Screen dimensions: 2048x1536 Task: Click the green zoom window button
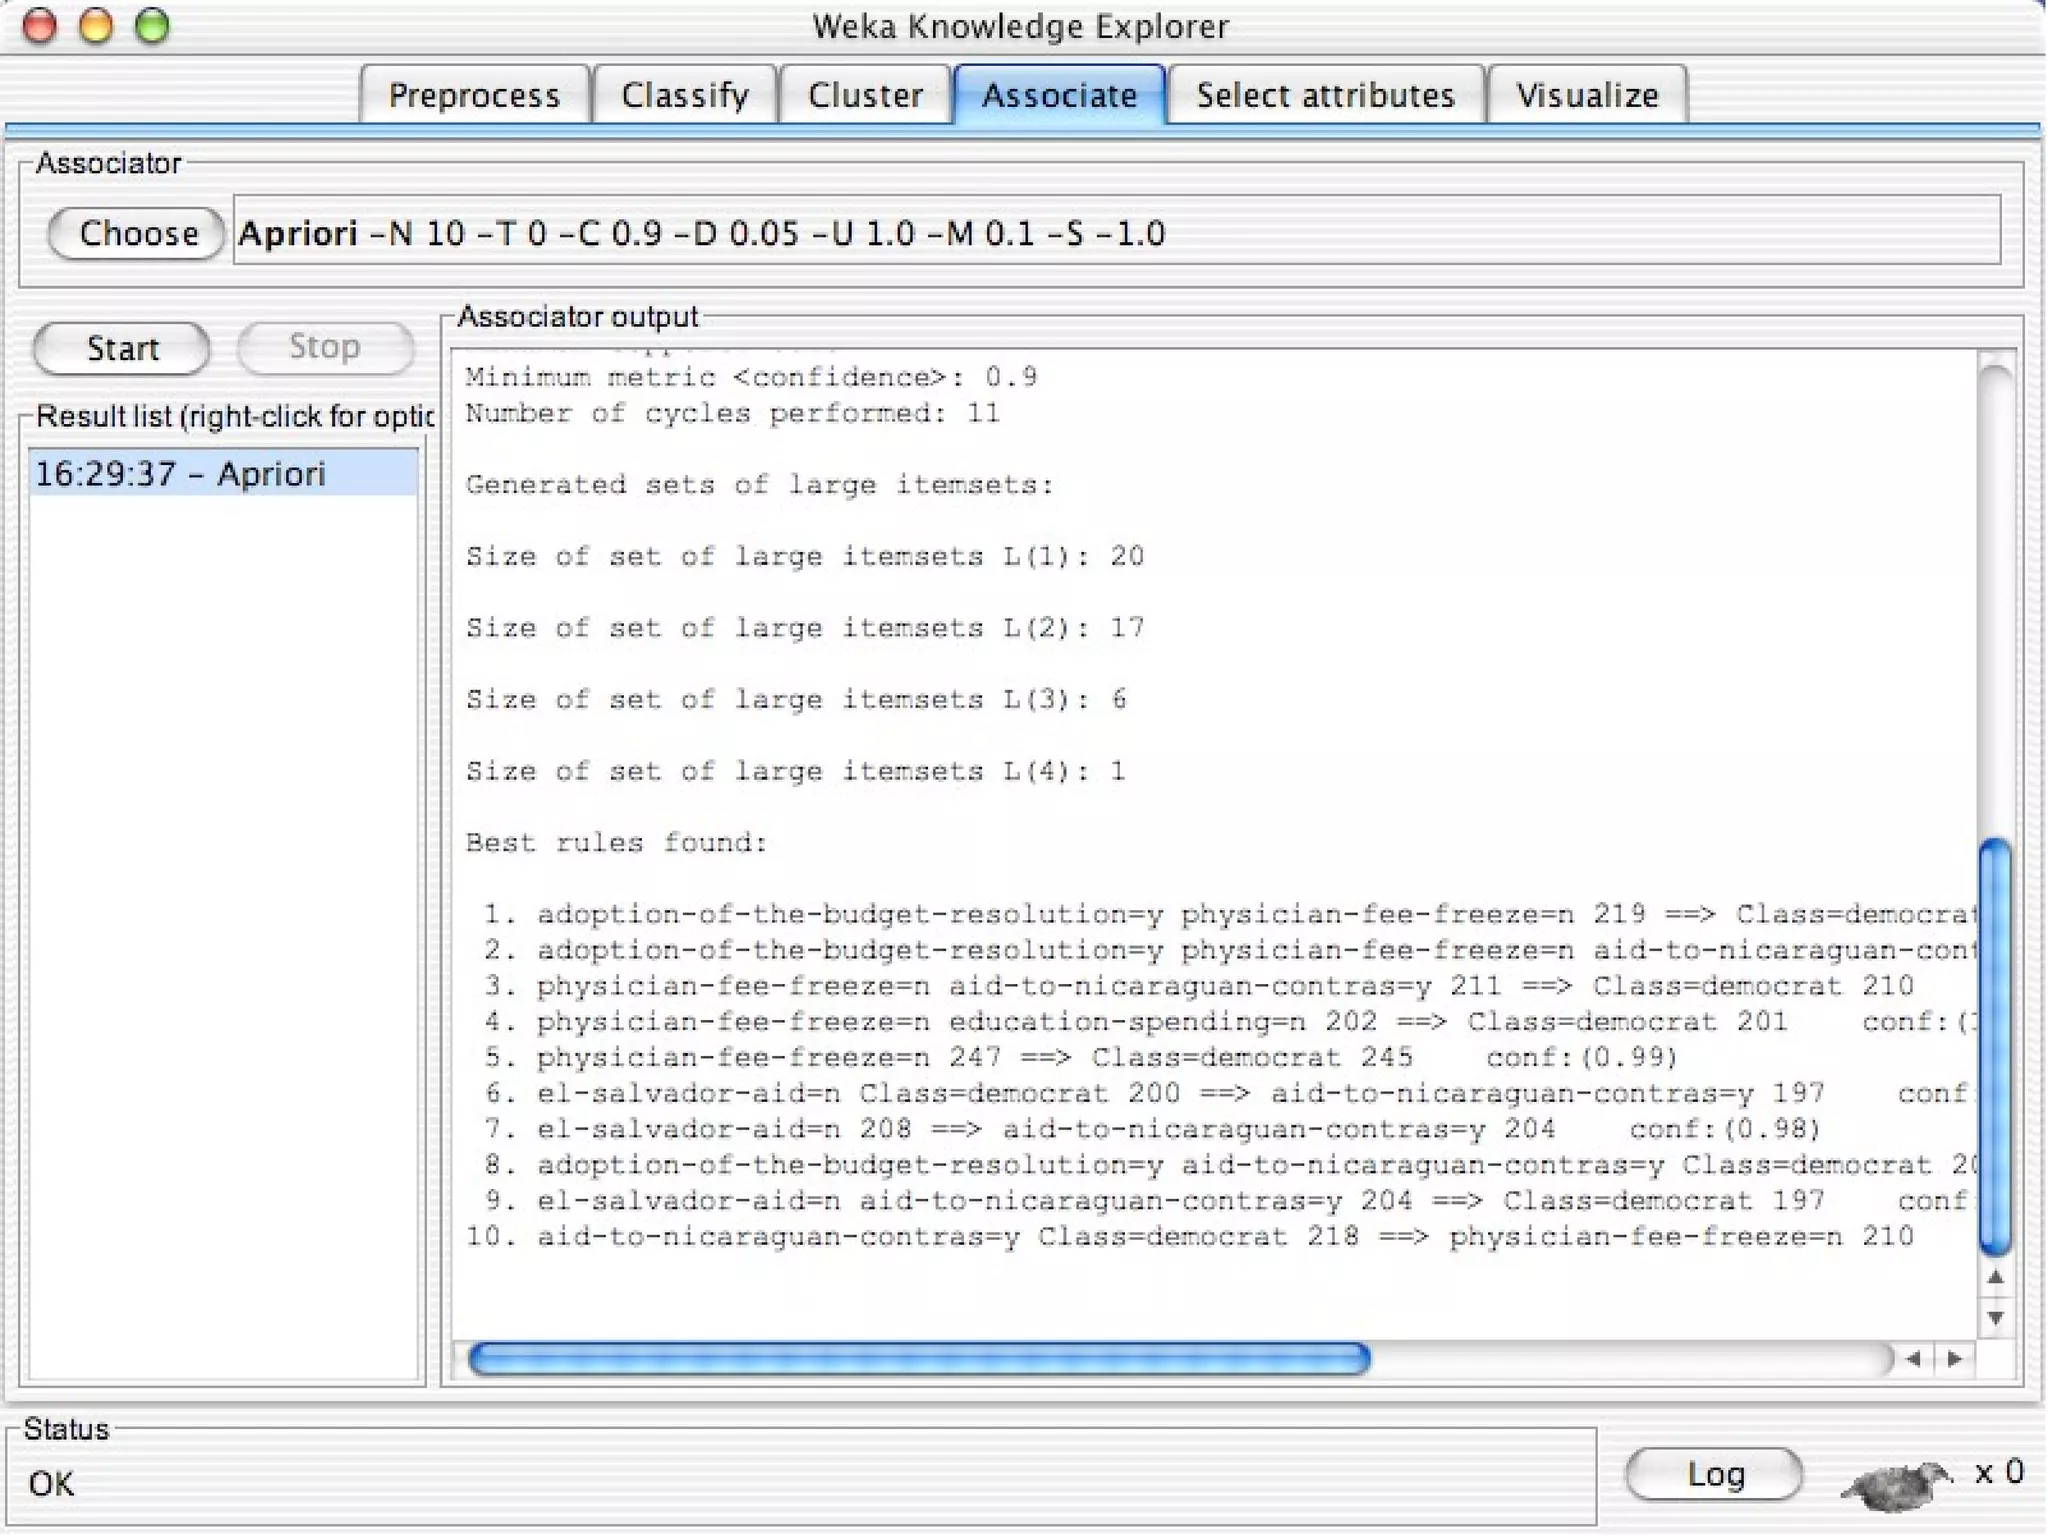[152, 26]
